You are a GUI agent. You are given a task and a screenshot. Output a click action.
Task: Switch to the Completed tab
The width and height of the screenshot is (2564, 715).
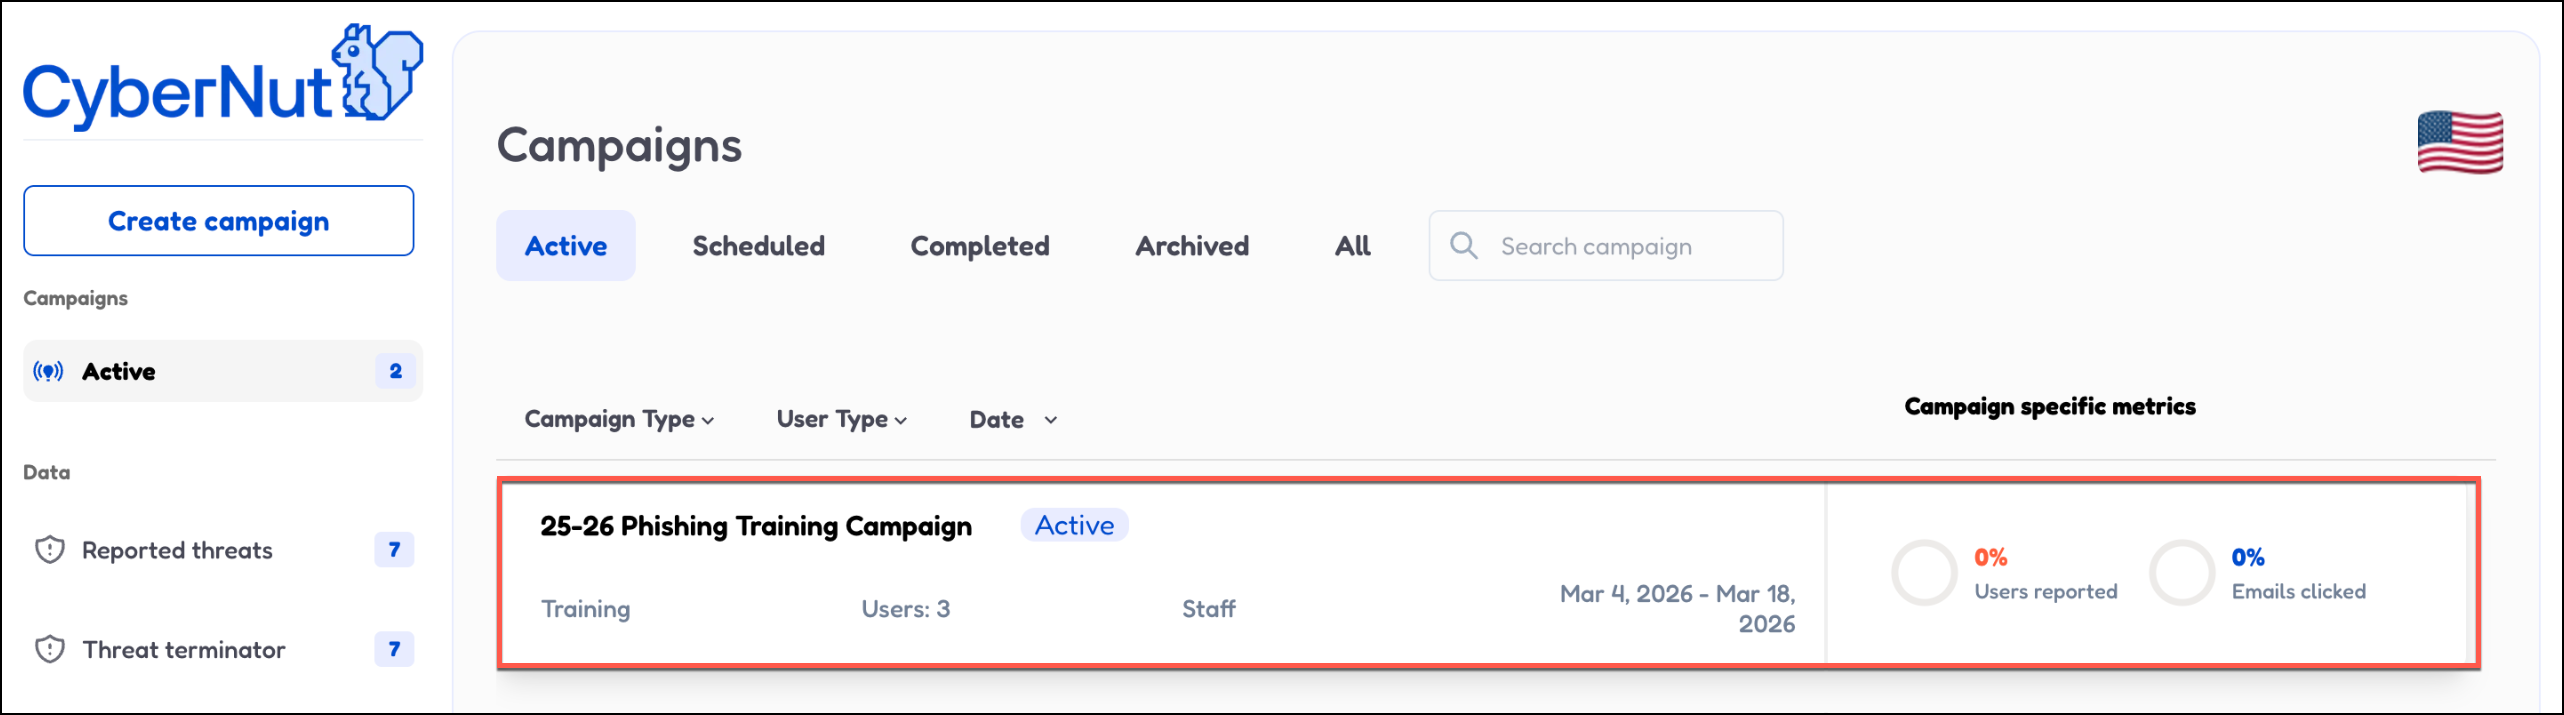click(x=979, y=246)
